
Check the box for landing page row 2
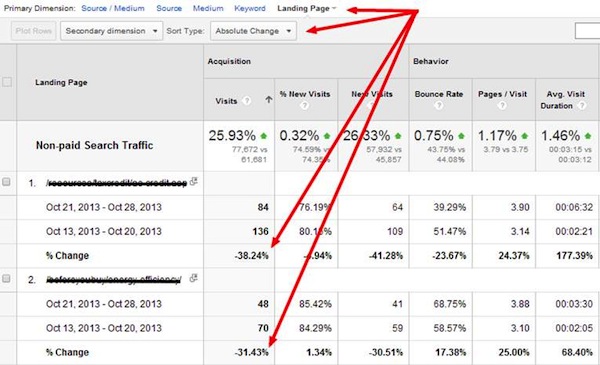pos(6,279)
